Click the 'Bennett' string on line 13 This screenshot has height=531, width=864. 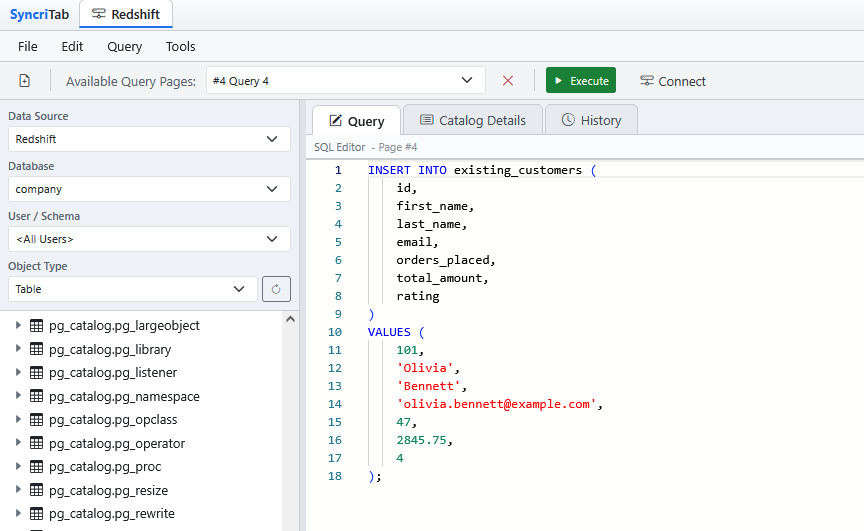428,386
